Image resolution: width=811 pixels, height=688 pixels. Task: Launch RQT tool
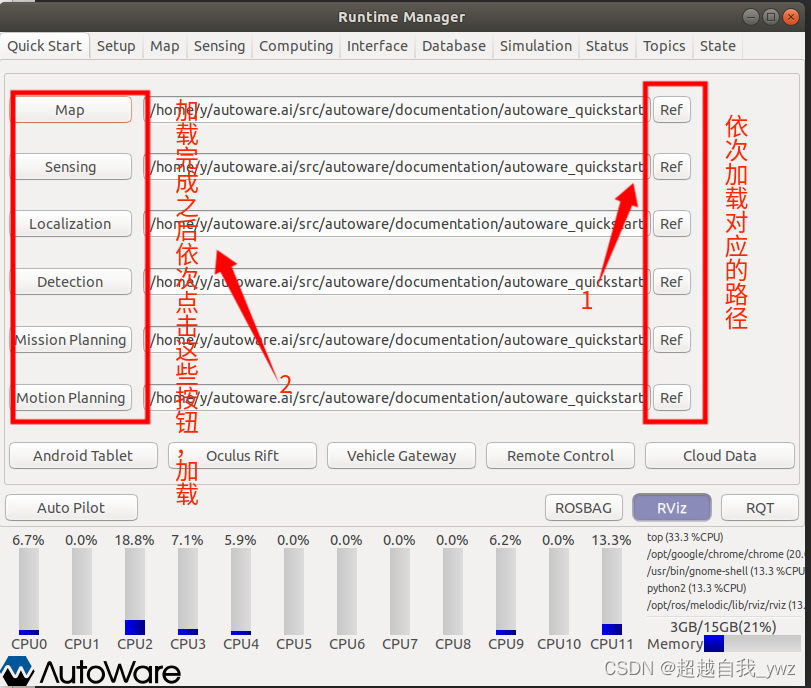pos(760,507)
